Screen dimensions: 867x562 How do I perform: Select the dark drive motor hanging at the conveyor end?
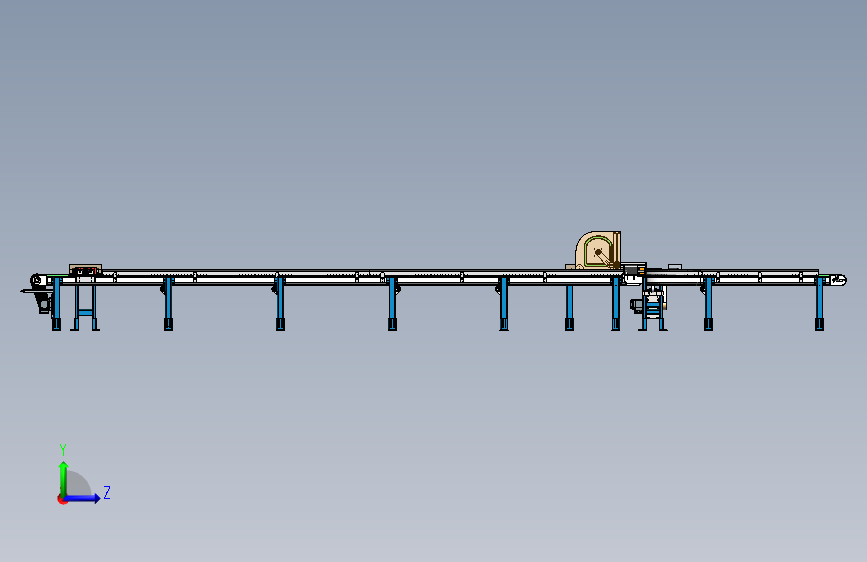click(x=44, y=303)
